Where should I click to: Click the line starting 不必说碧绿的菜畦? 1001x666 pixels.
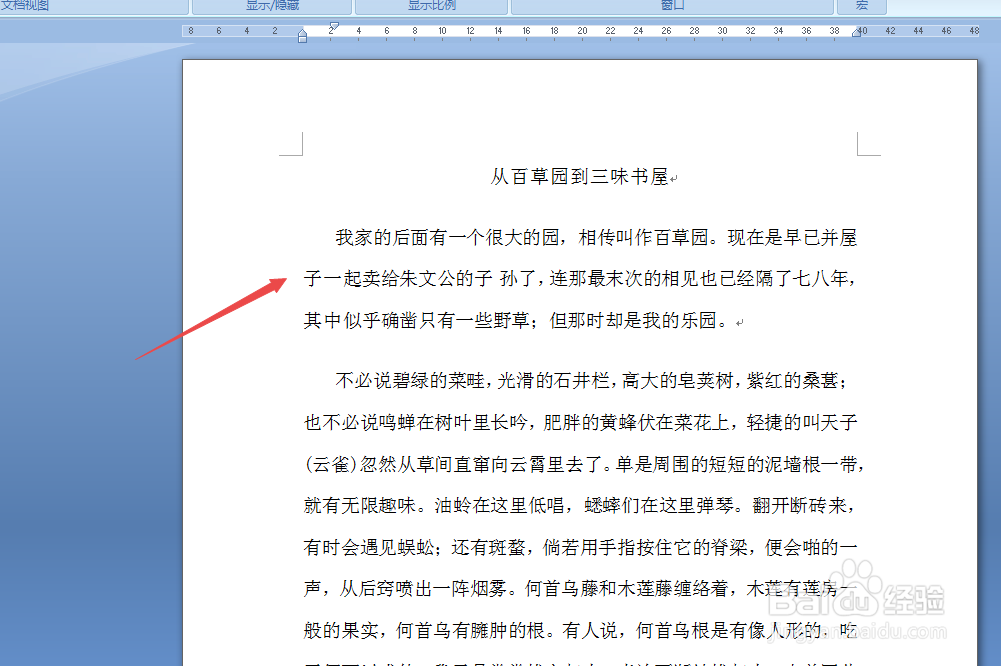click(x=591, y=381)
